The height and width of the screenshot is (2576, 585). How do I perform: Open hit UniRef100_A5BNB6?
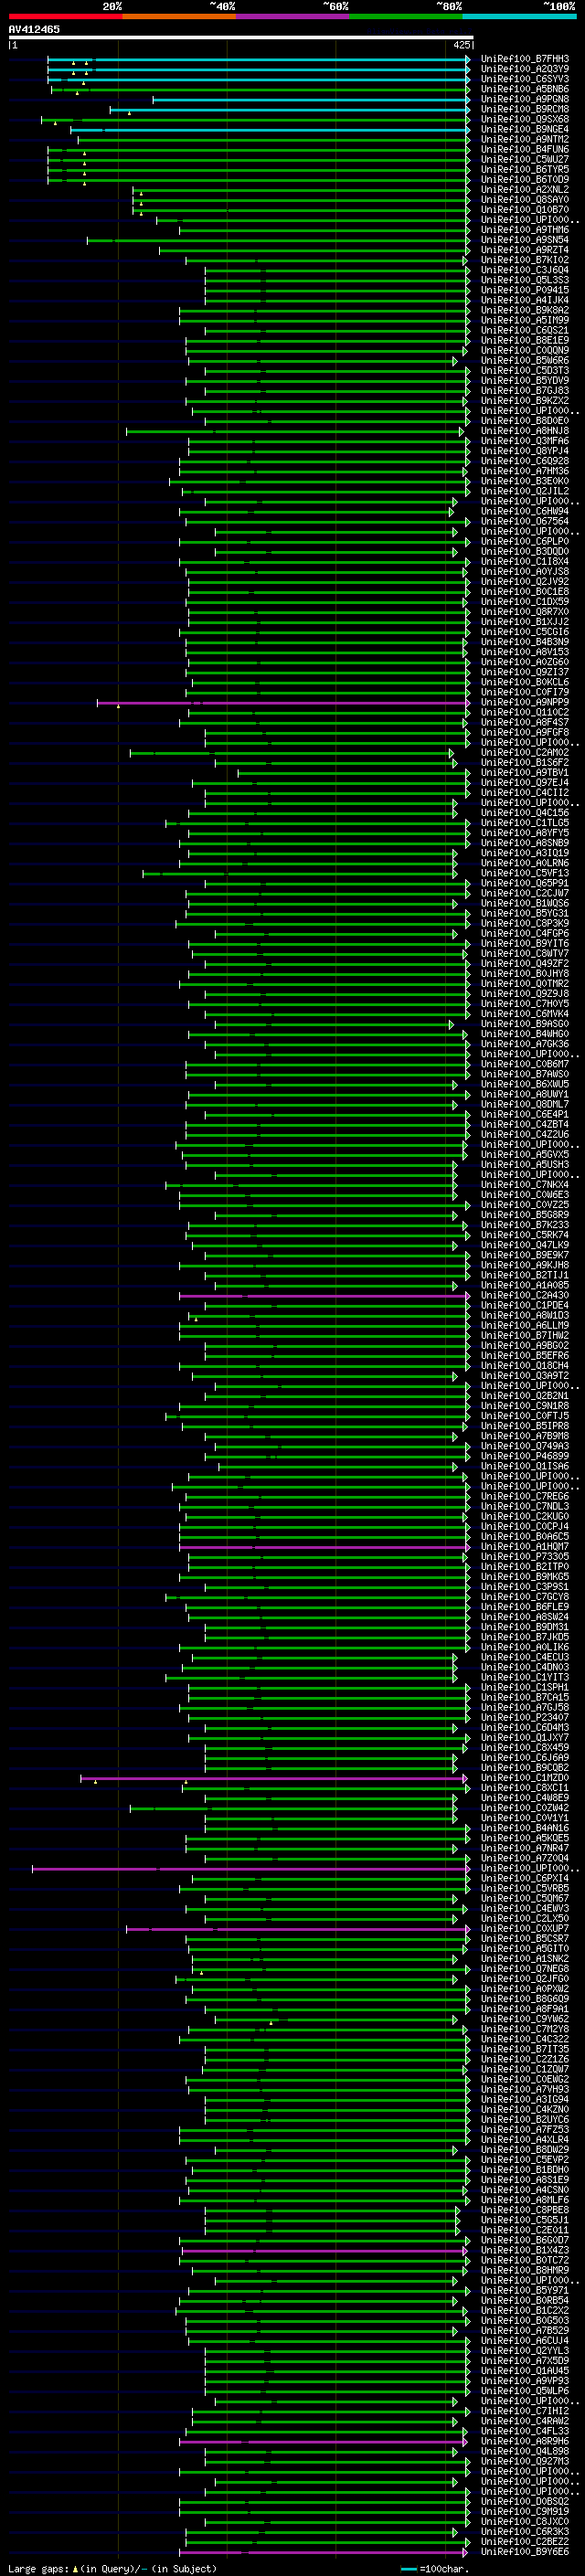[x=525, y=89]
